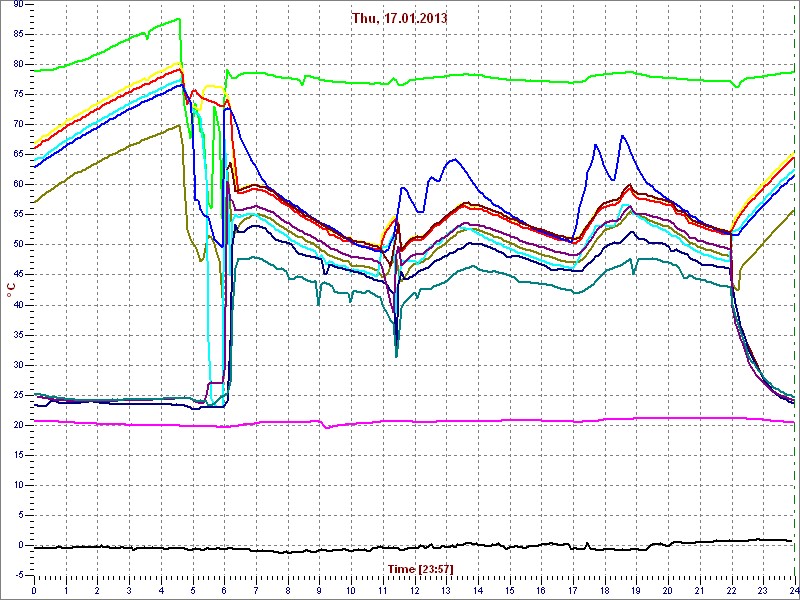800x600 pixels.
Task: Select the '60' label on temperature axis
Action: (17, 185)
